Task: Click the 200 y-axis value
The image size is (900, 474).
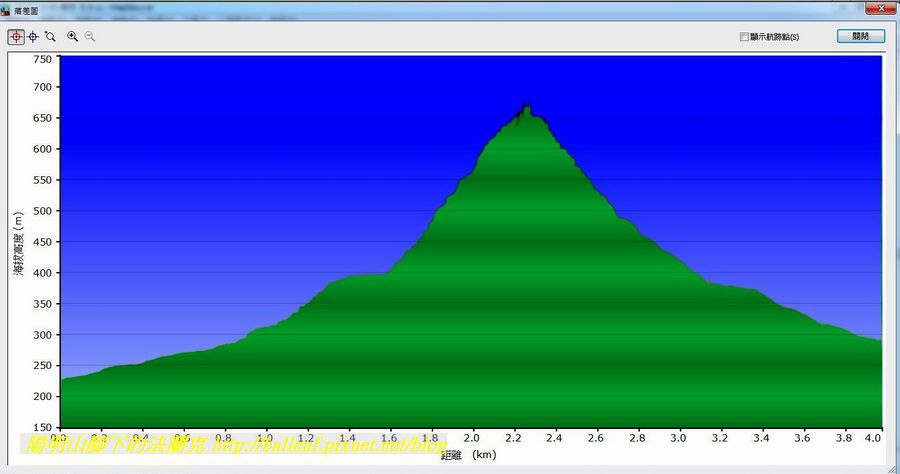Action: (42, 397)
